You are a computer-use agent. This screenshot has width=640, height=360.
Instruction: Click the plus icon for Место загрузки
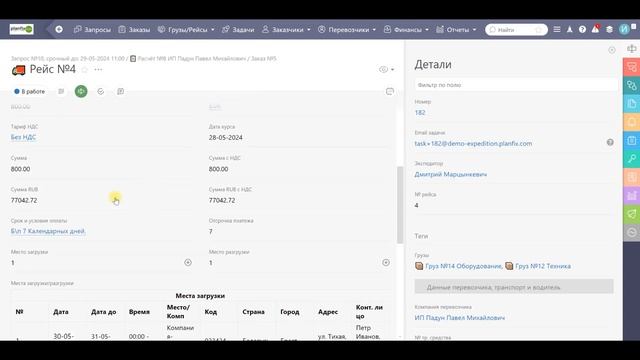tap(188, 262)
